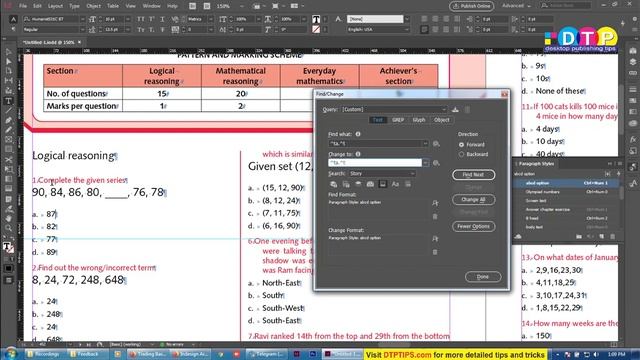The height and width of the screenshot is (360, 640).
Task: Click the stroke none swatch in control panel
Action: (x=316, y=29)
